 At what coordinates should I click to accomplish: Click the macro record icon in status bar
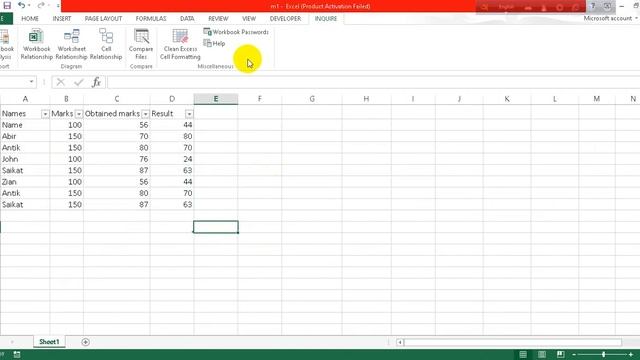point(17,355)
